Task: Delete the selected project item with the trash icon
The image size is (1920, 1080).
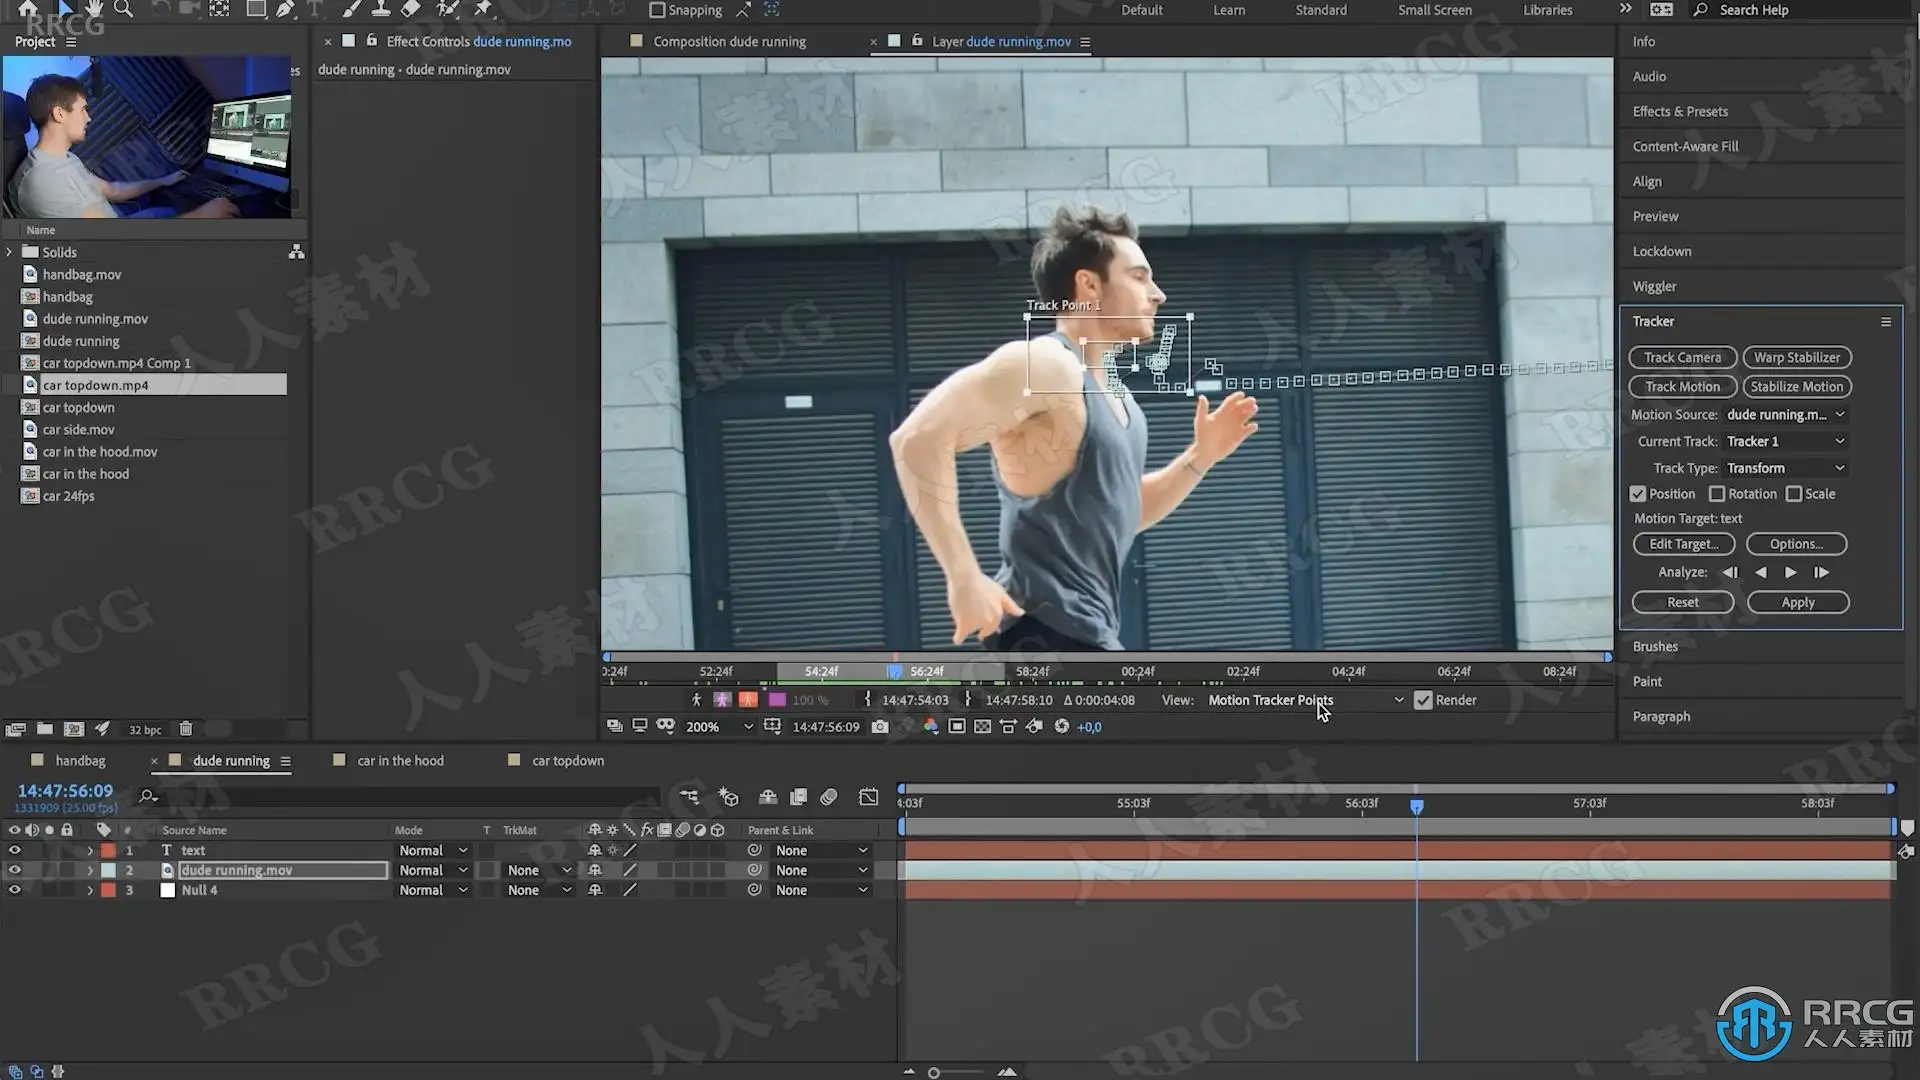Action: point(185,729)
